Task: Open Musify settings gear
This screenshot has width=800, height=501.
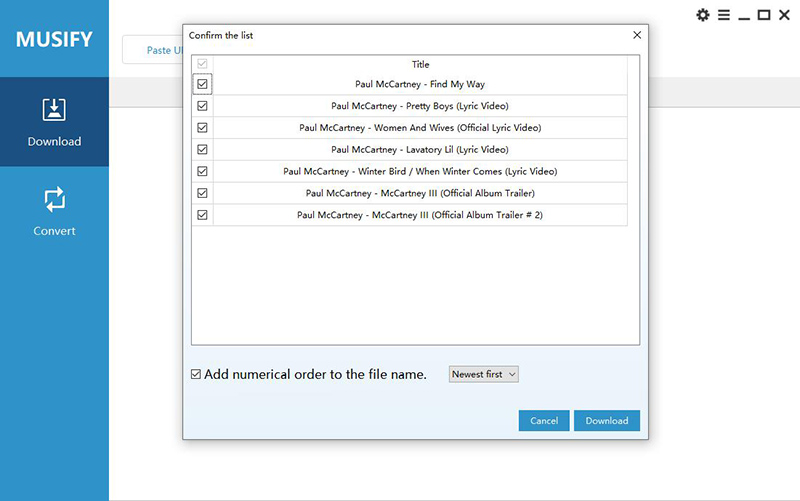Action: click(x=703, y=15)
